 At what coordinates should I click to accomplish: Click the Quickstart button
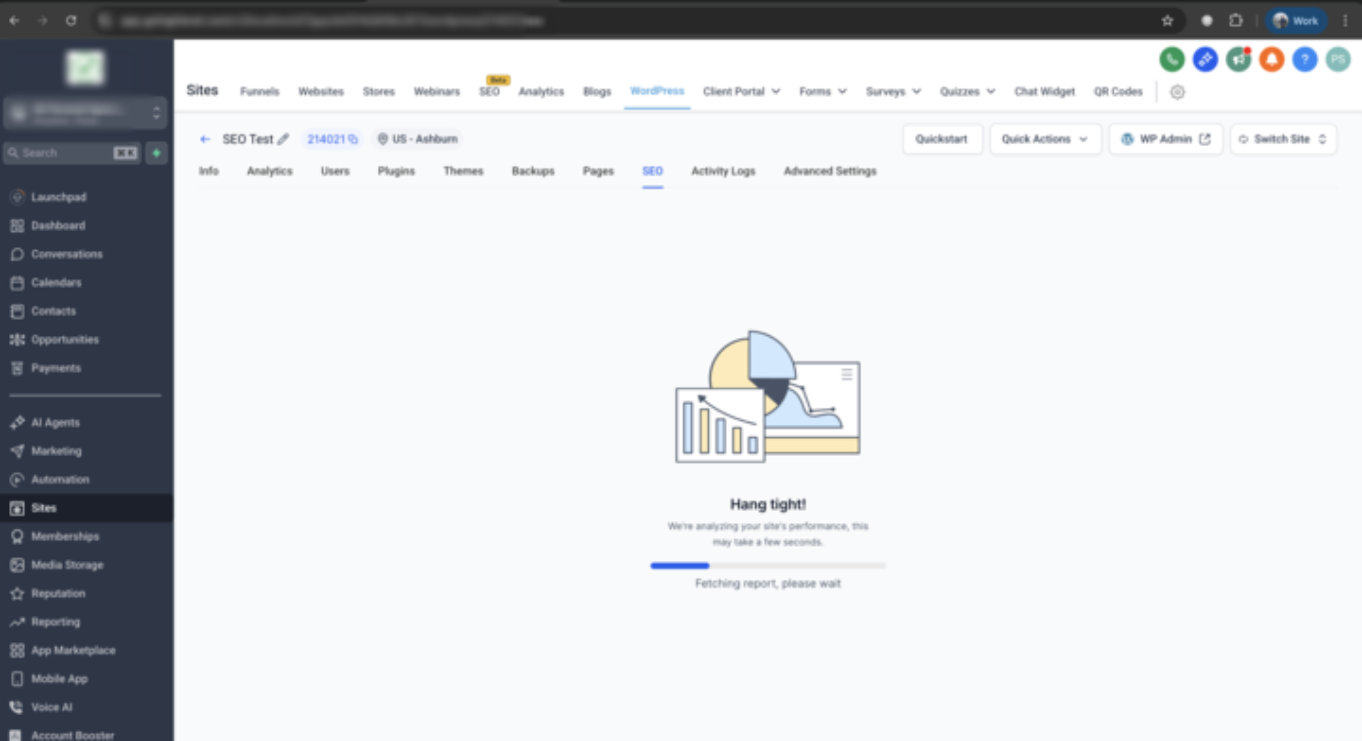pyautogui.click(x=942, y=139)
